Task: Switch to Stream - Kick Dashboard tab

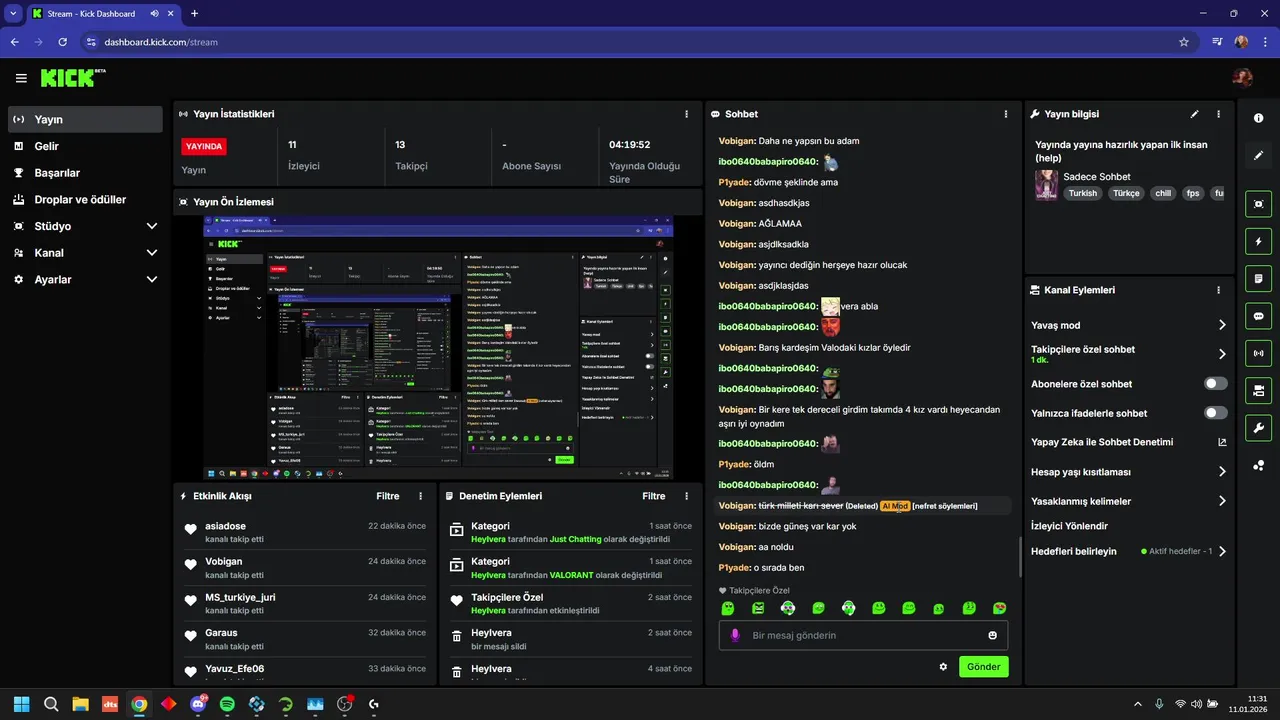Action: 102,14
